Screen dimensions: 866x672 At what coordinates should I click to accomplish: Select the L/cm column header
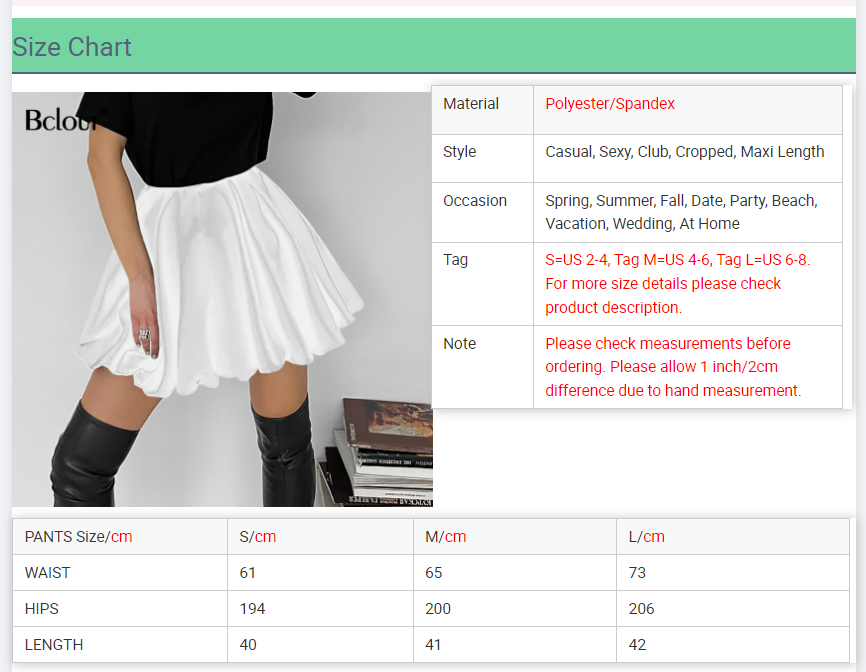732,537
